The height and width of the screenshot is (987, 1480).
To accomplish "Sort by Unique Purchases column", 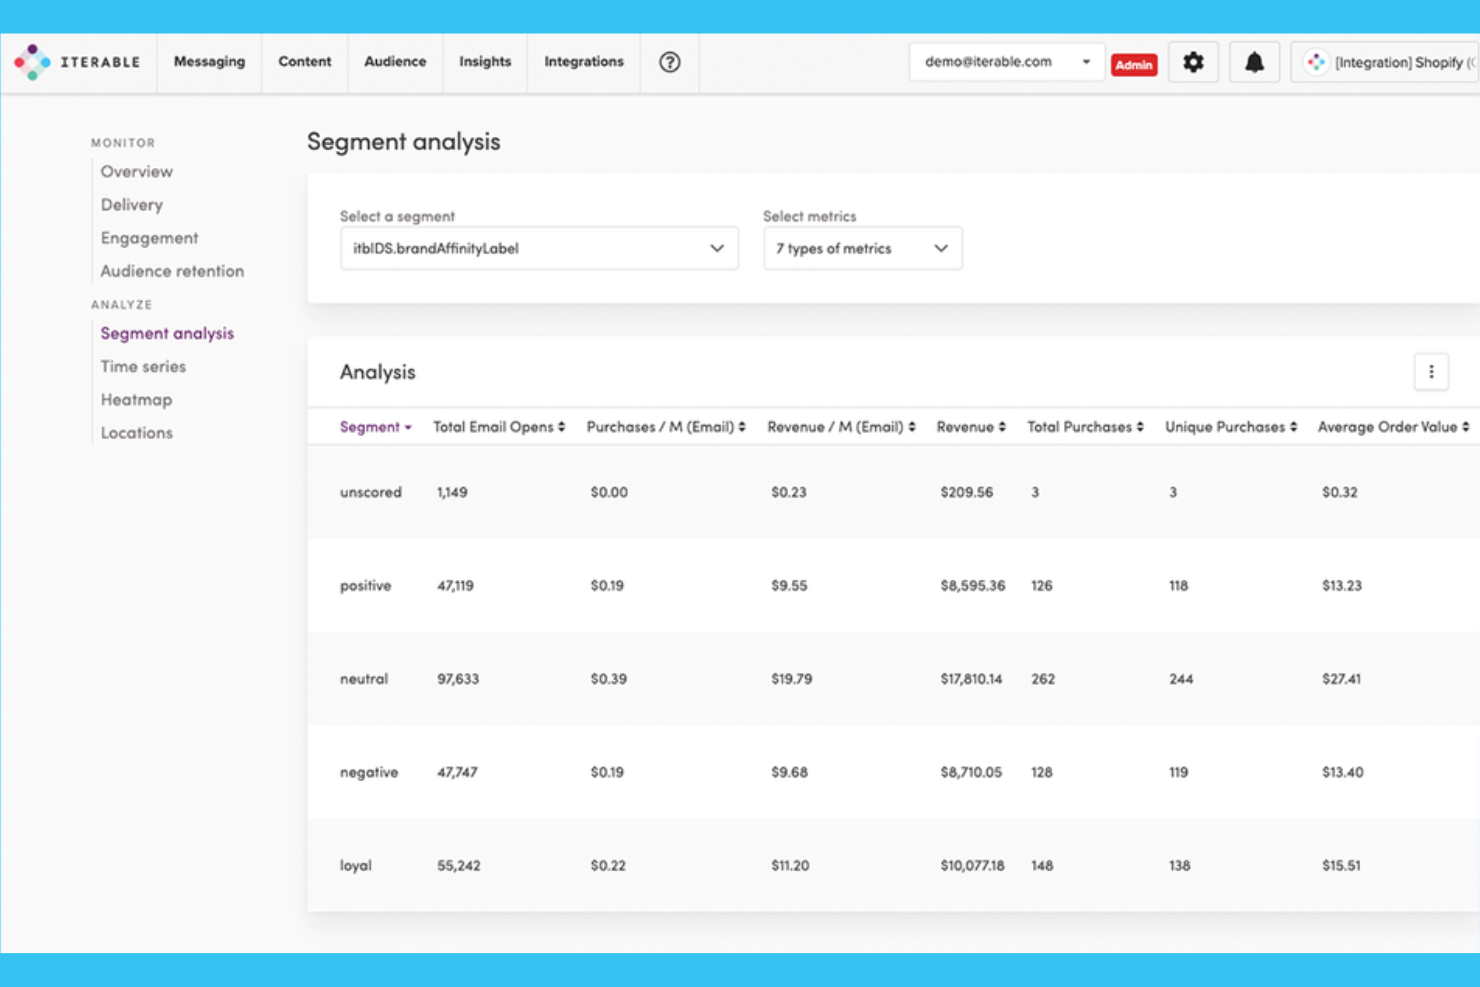I will [x=1231, y=427].
